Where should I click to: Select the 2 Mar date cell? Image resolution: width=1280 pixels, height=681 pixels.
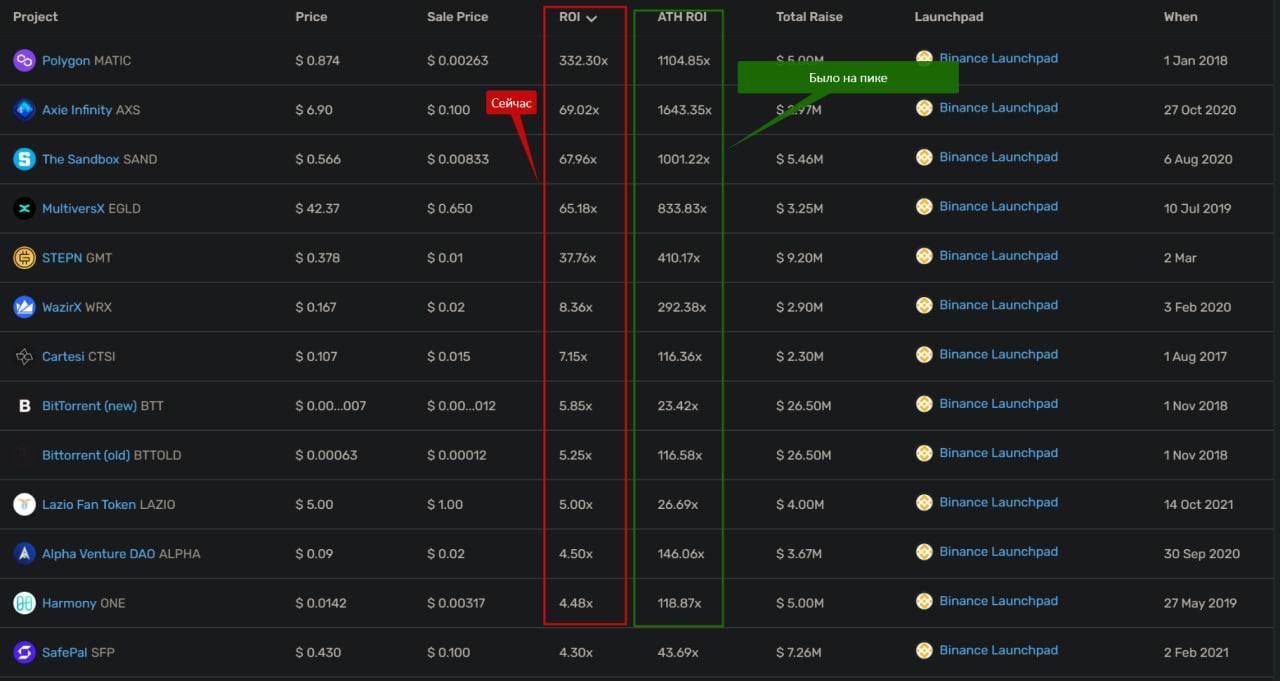coord(1180,258)
